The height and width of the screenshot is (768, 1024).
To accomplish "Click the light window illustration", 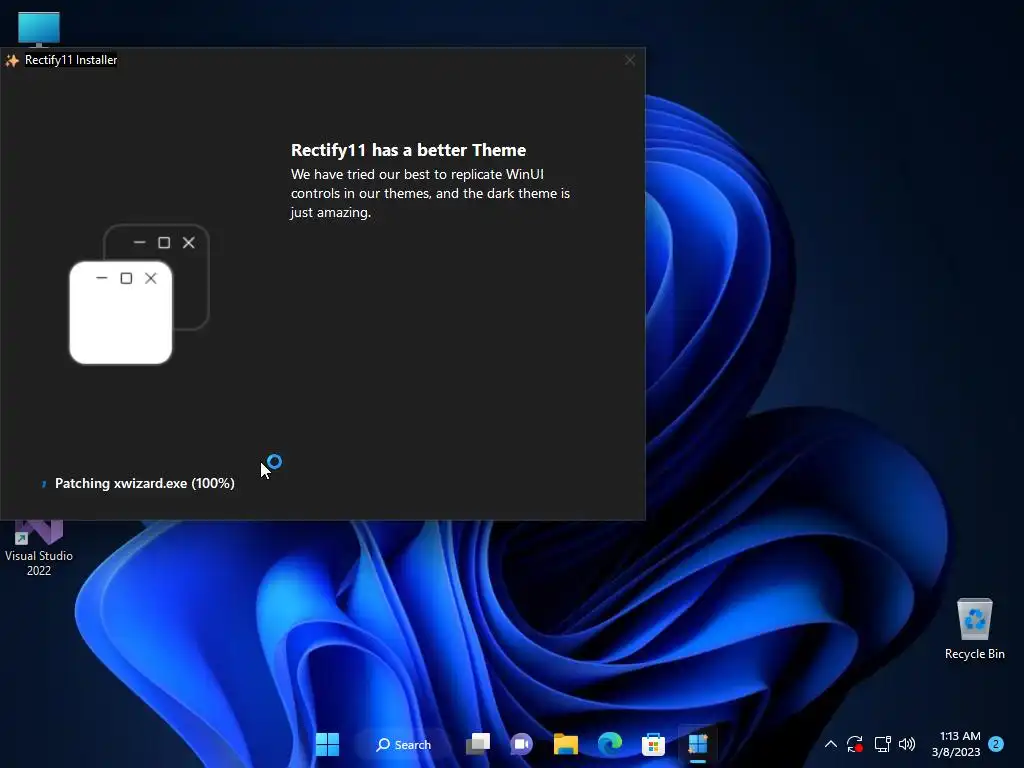I will (x=121, y=312).
